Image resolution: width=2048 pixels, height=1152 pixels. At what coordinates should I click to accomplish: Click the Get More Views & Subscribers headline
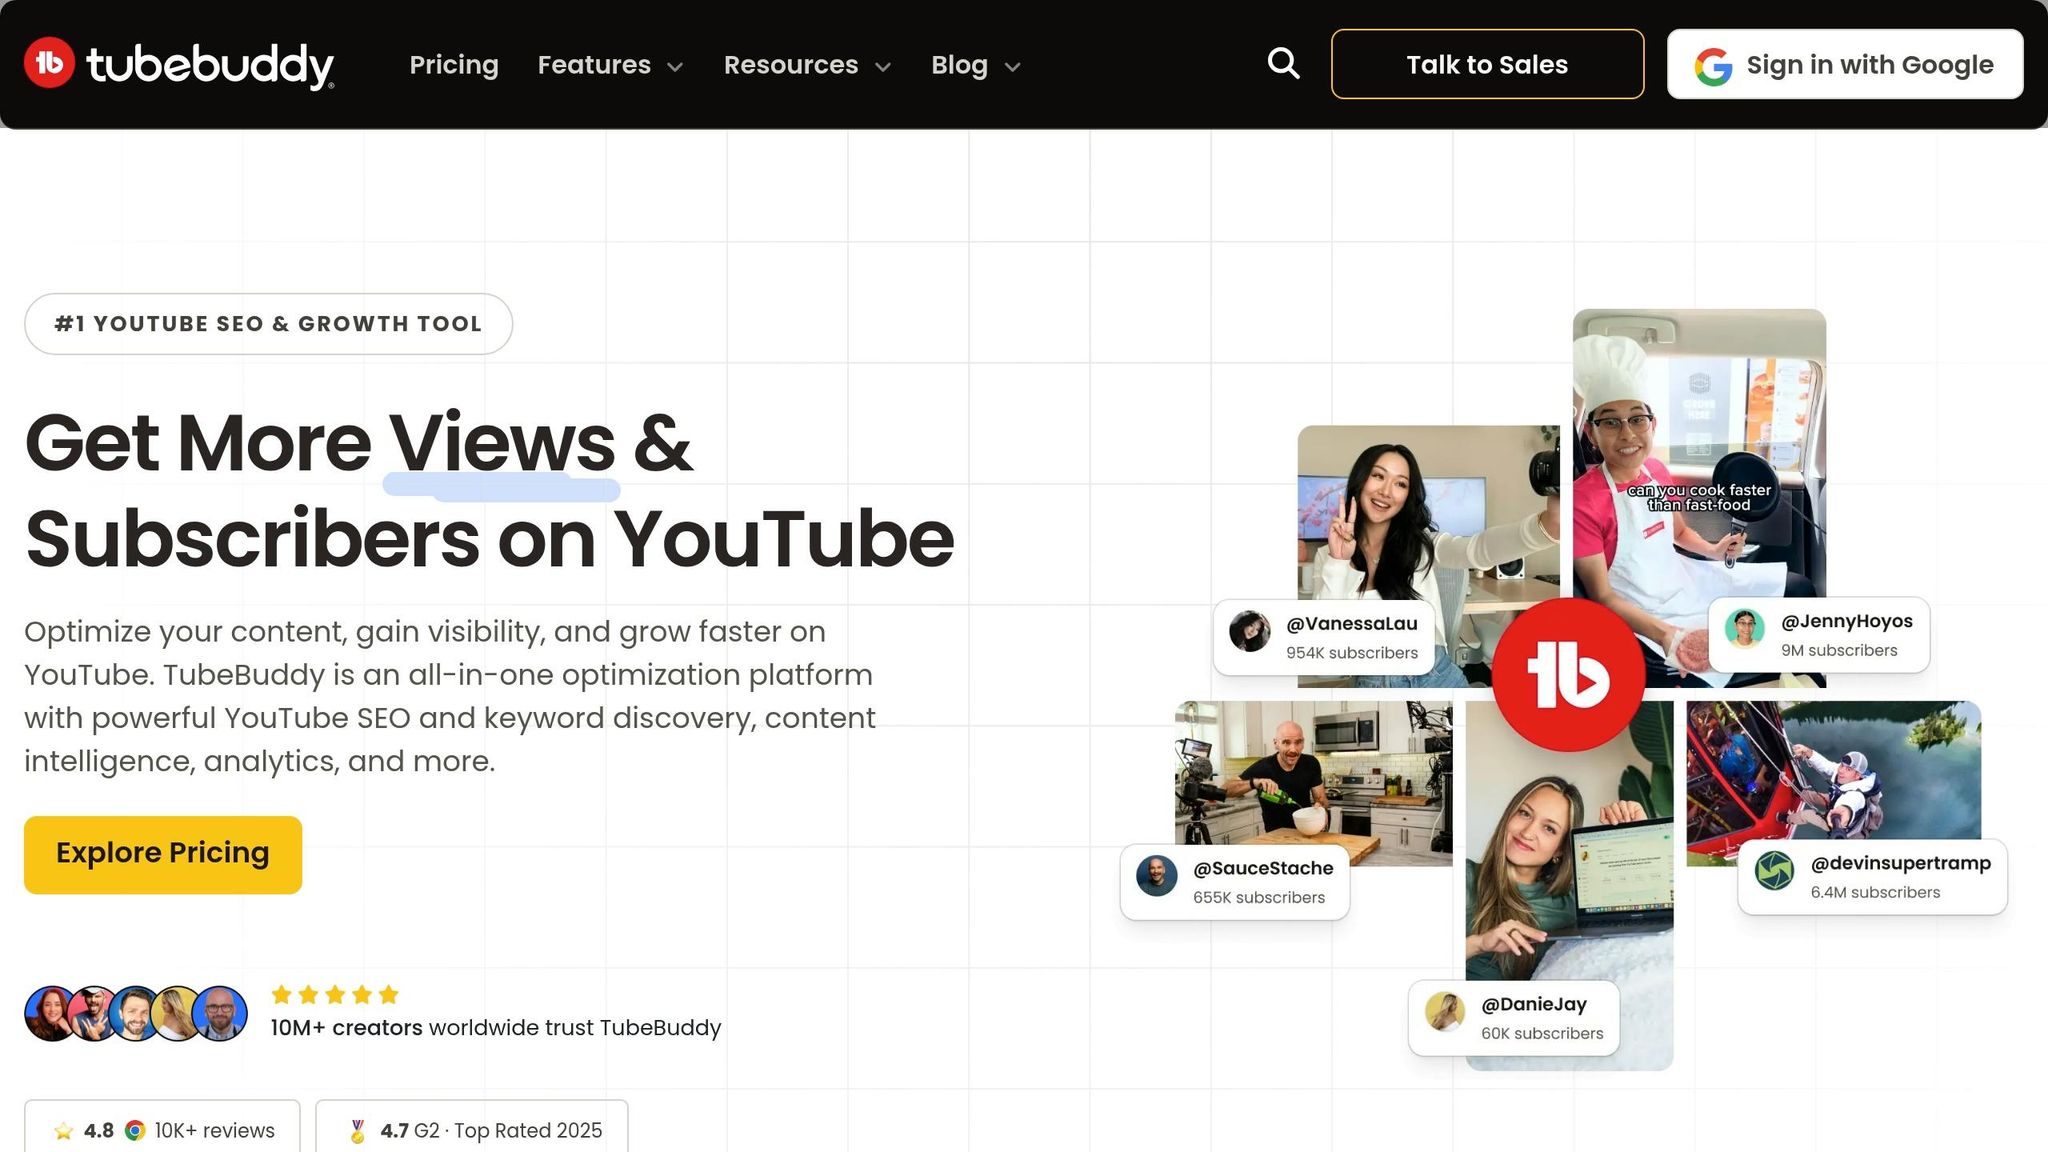pos(489,490)
